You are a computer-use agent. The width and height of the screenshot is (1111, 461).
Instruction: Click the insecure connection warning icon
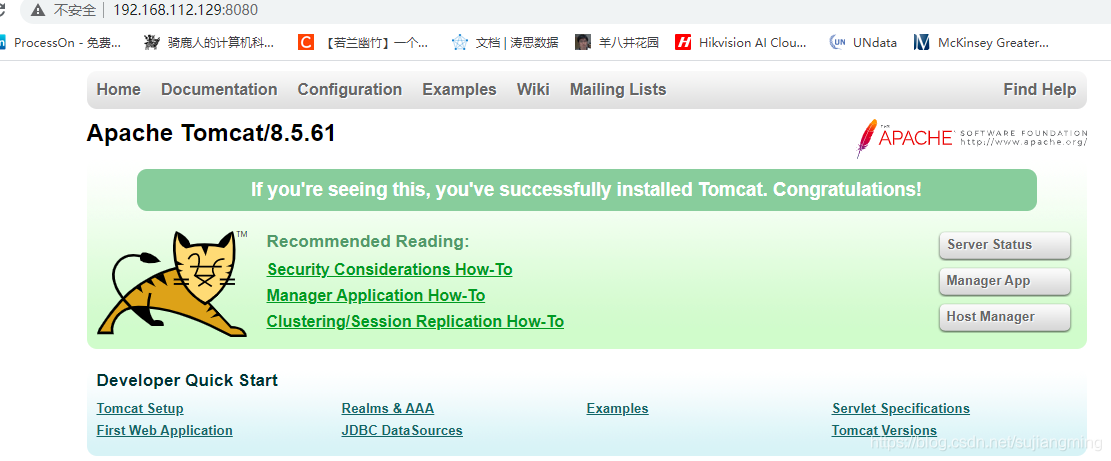click(x=38, y=10)
